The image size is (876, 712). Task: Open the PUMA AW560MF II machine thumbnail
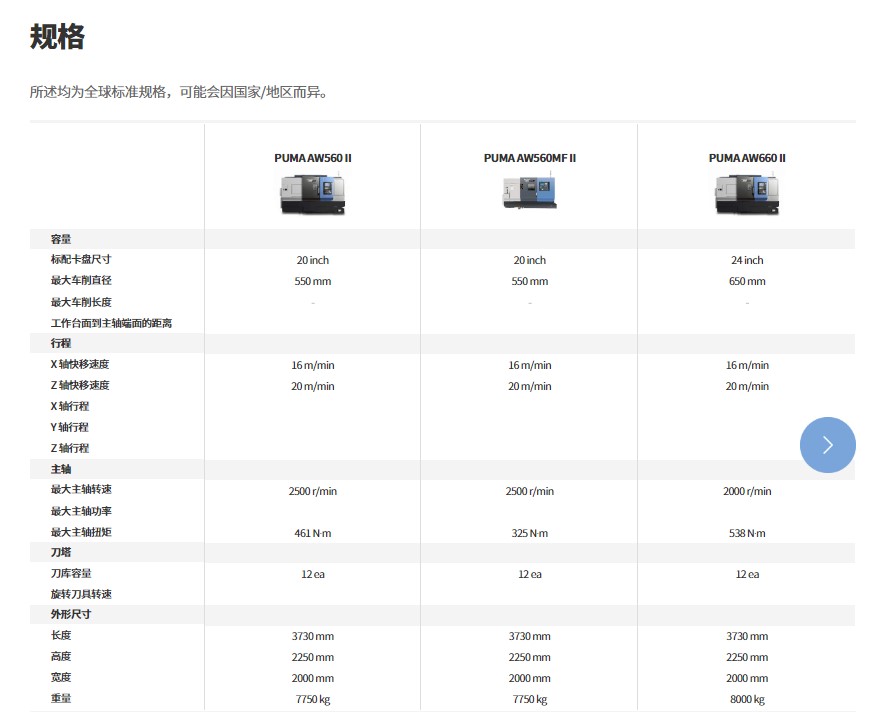pyautogui.click(x=530, y=192)
